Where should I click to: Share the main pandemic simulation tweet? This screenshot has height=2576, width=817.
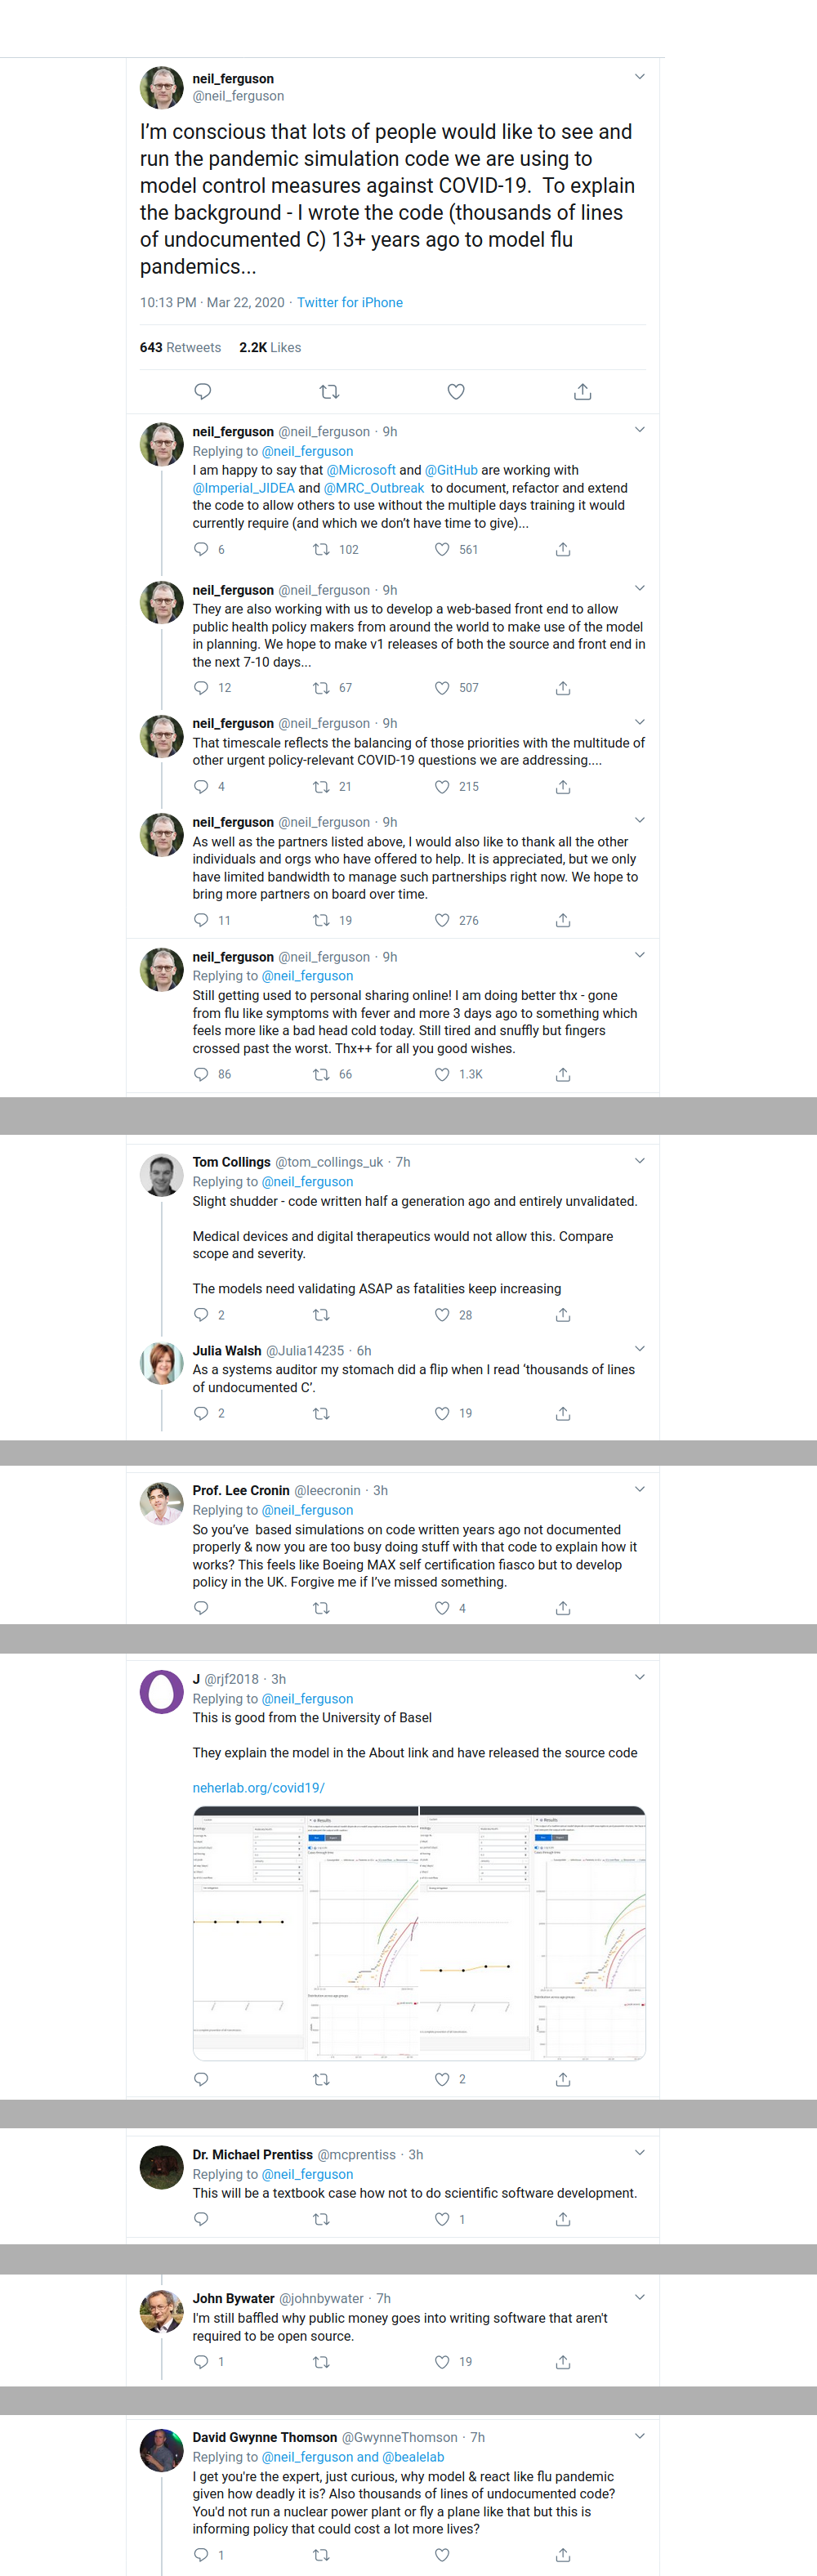click(582, 392)
